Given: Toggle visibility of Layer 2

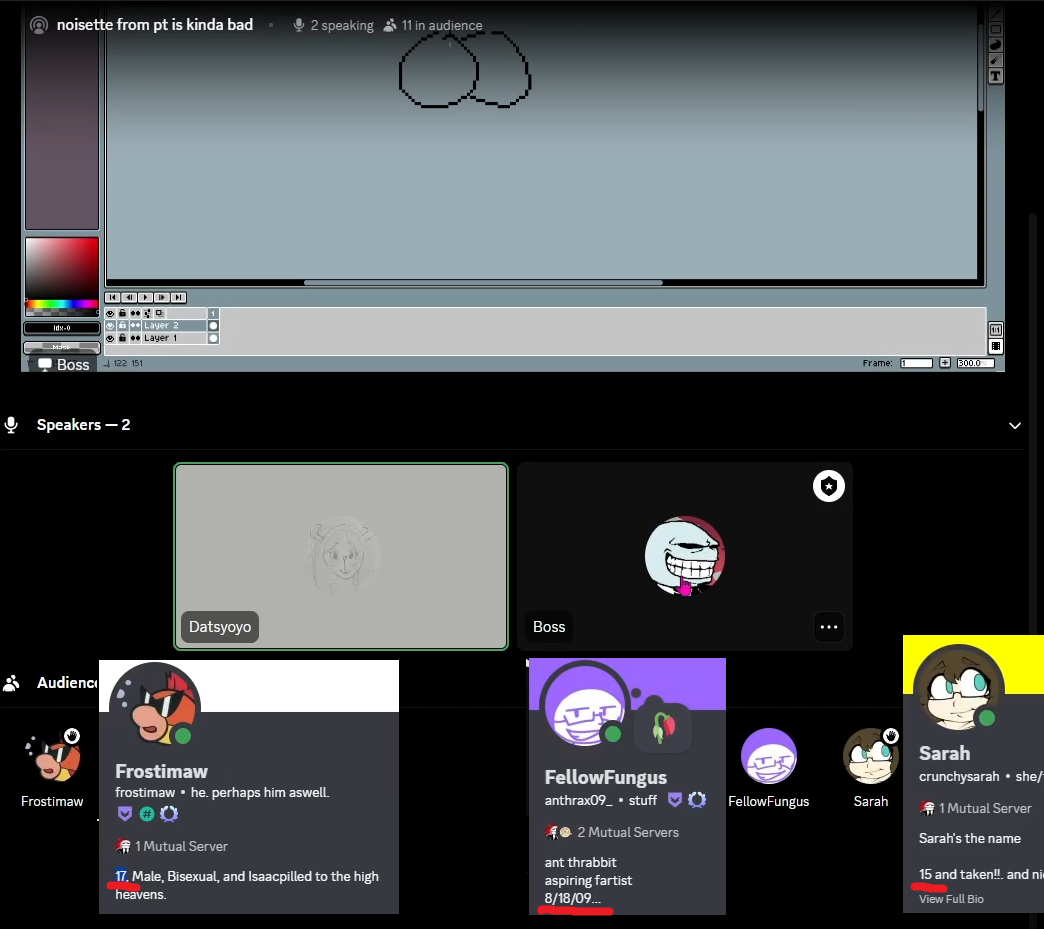Looking at the screenshot, I should click(x=111, y=326).
